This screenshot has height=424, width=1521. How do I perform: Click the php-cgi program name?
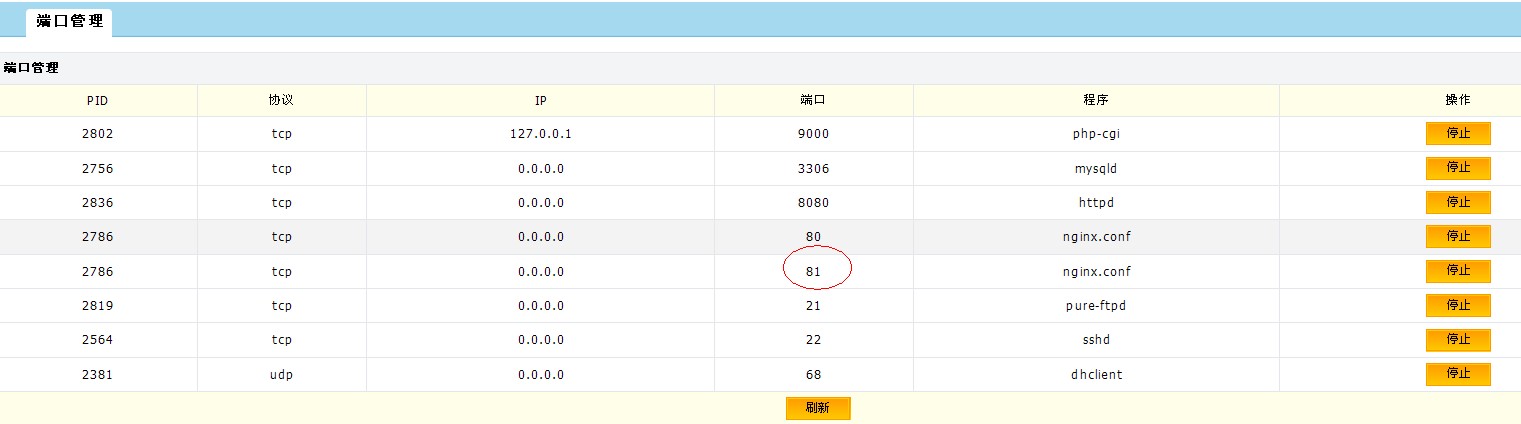(1096, 134)
